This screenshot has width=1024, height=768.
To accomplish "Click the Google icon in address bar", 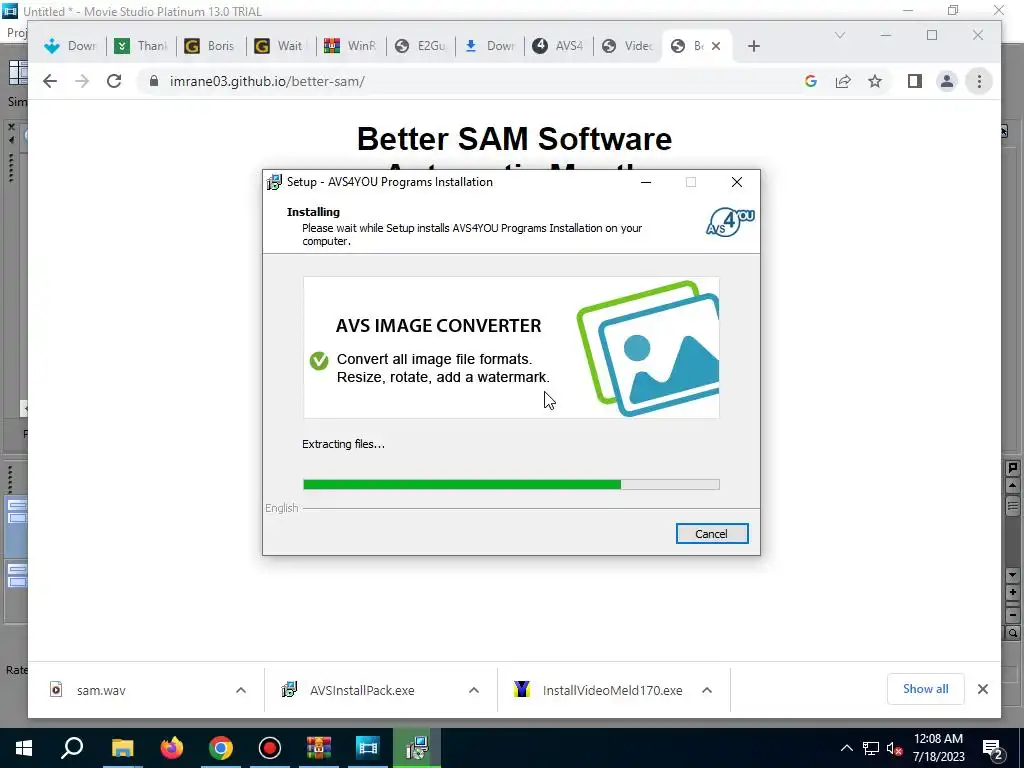I will click(810, 81).
